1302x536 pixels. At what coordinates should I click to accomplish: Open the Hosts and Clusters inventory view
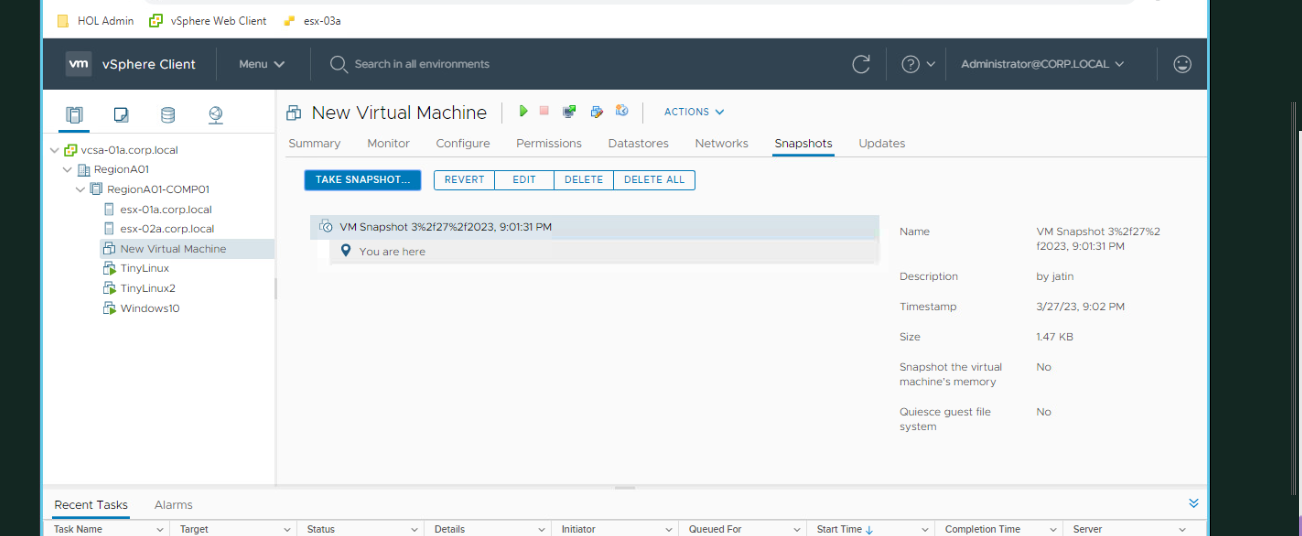coord(74,115)
